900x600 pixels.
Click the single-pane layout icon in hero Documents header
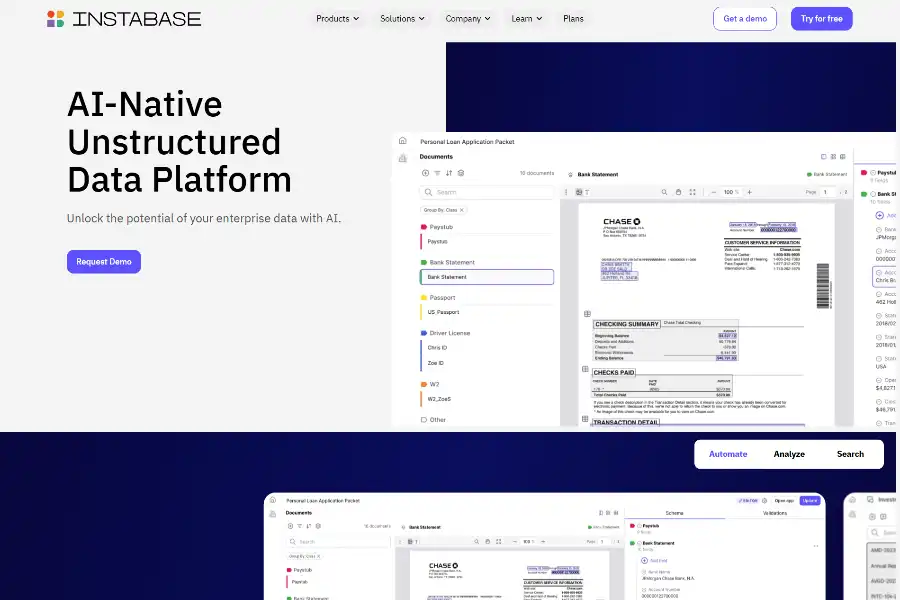pyautogui.click(x=824, y=156)
